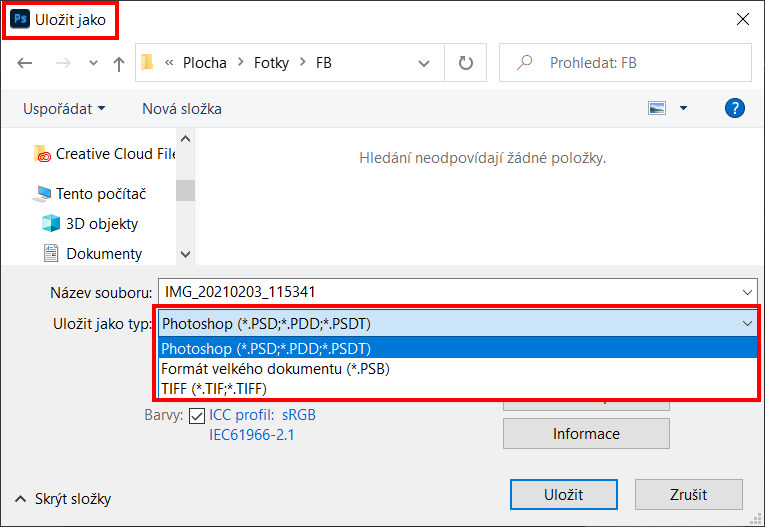Click the folder icon in address bar
Viewport: 765px width, 527px height.
(x=147, y=62)
